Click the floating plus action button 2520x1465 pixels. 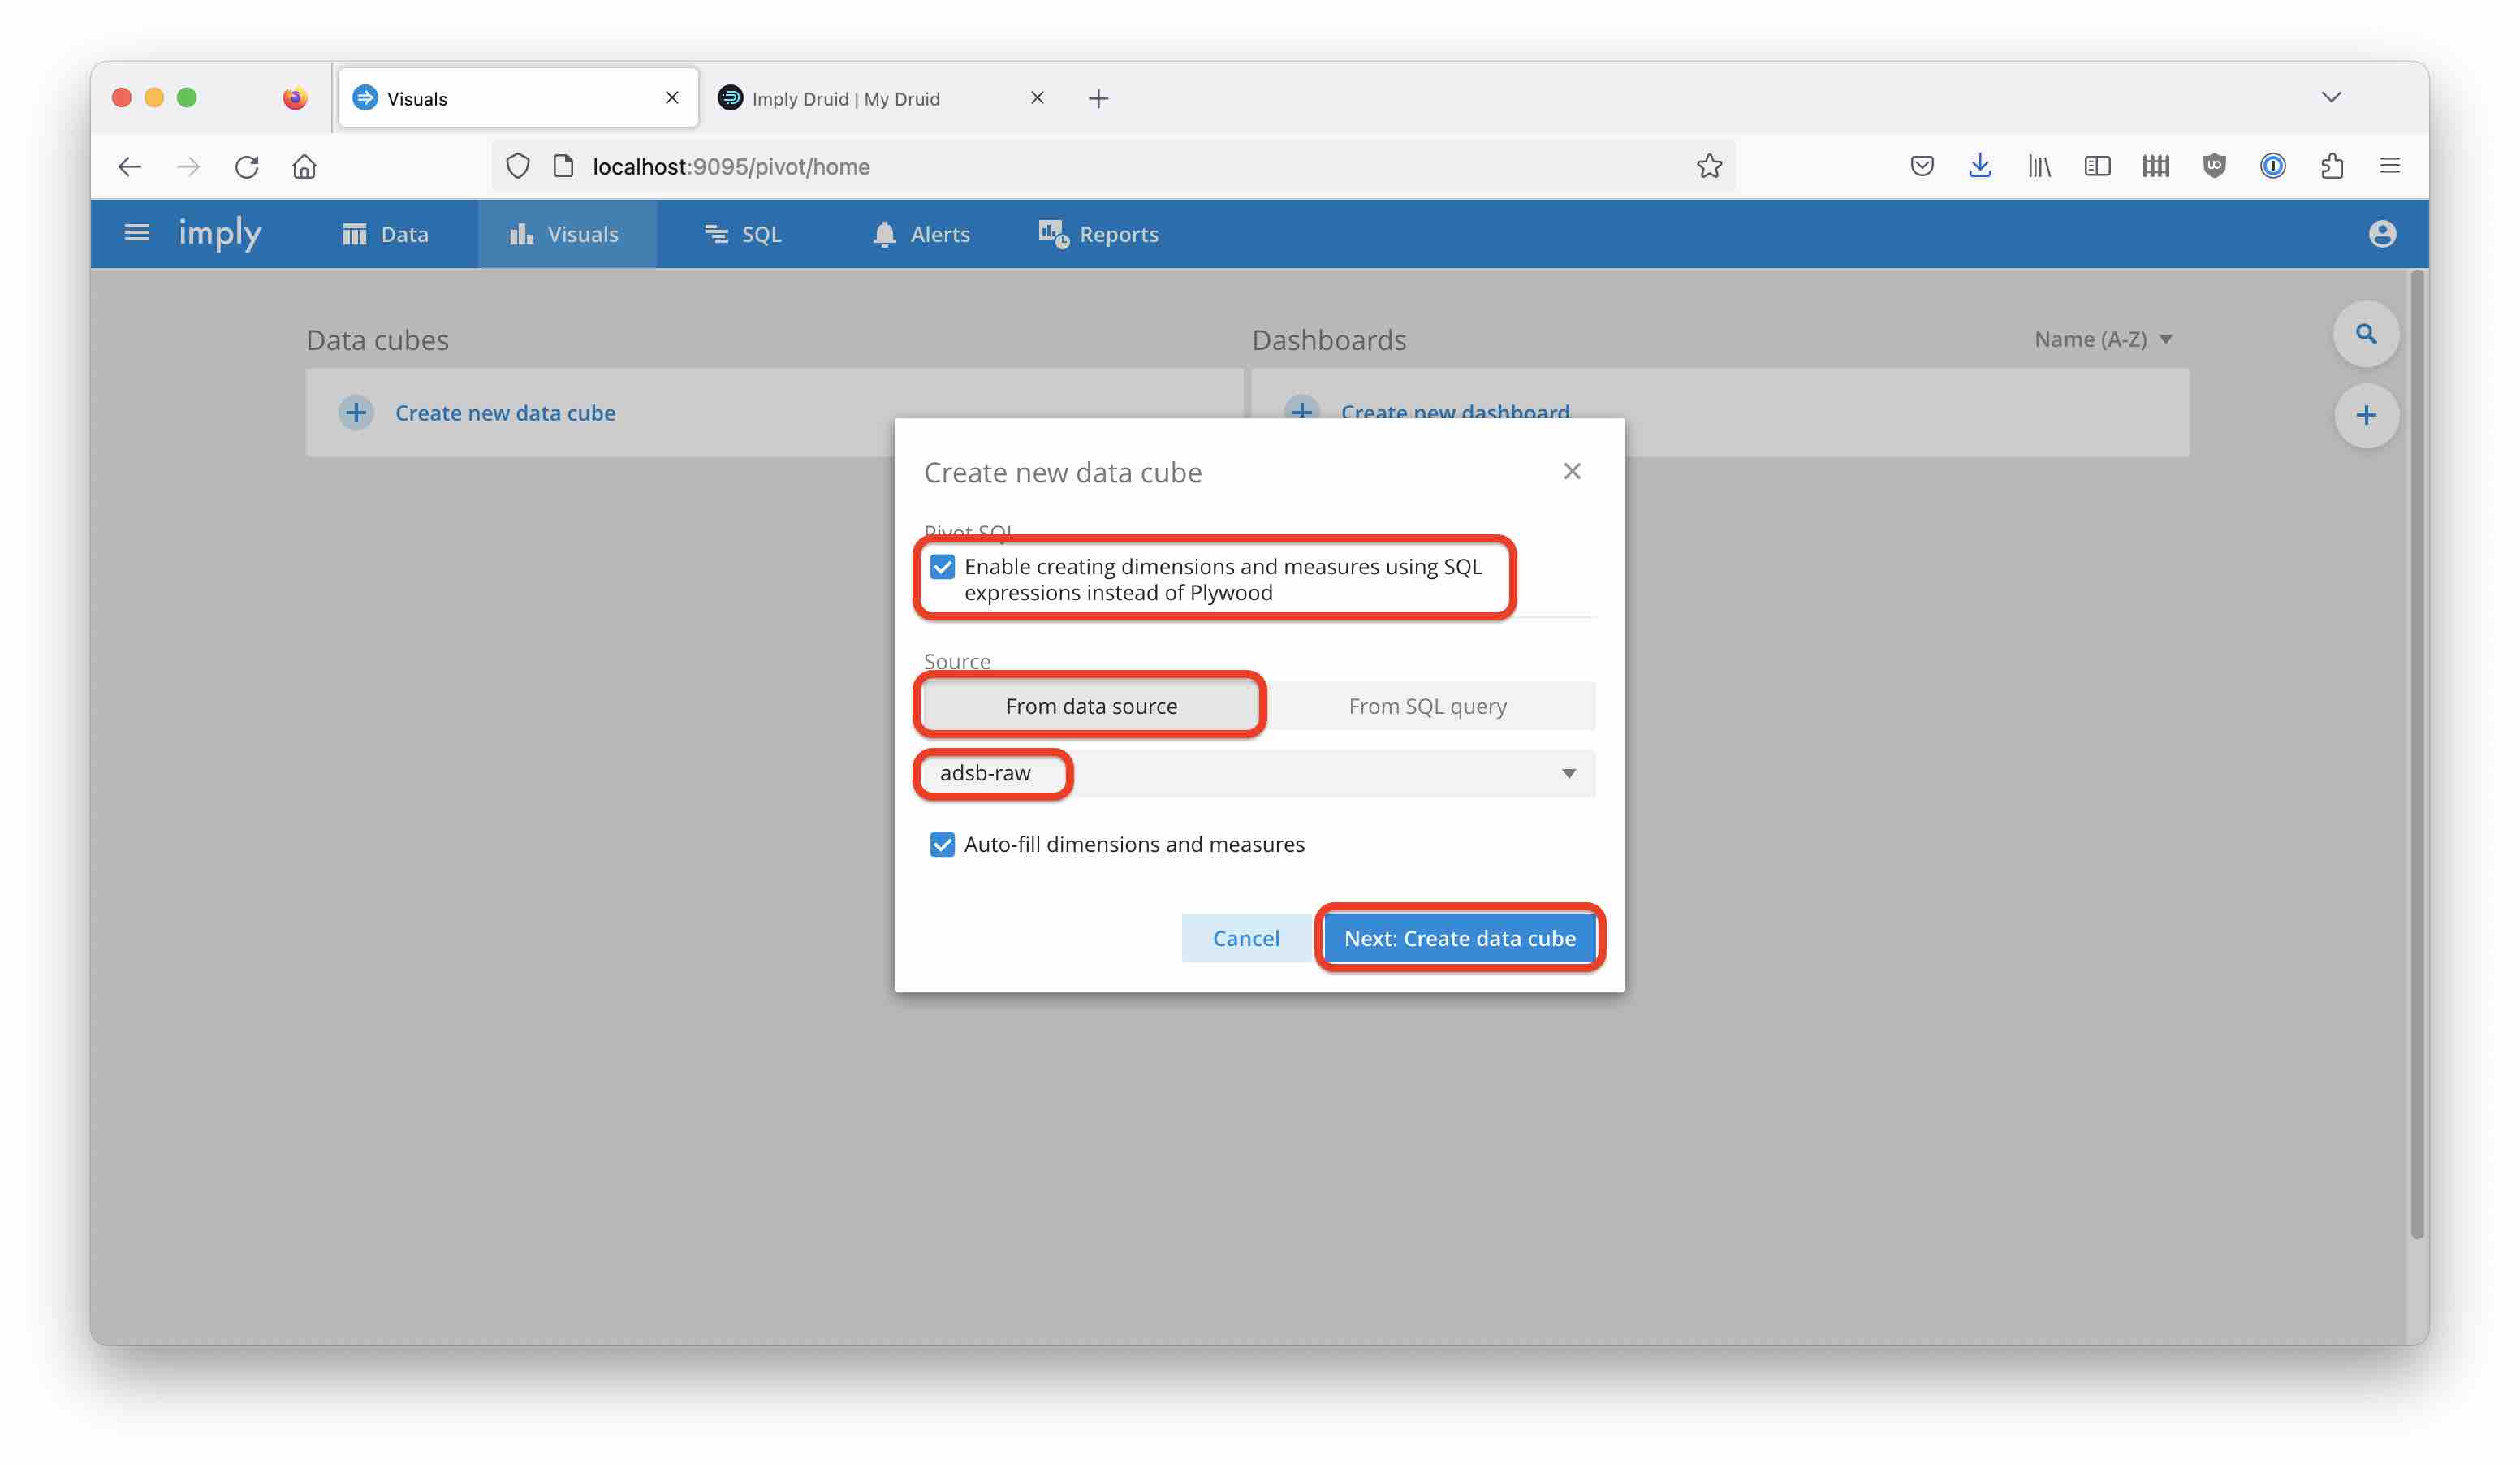click(x=2367, y=414)
